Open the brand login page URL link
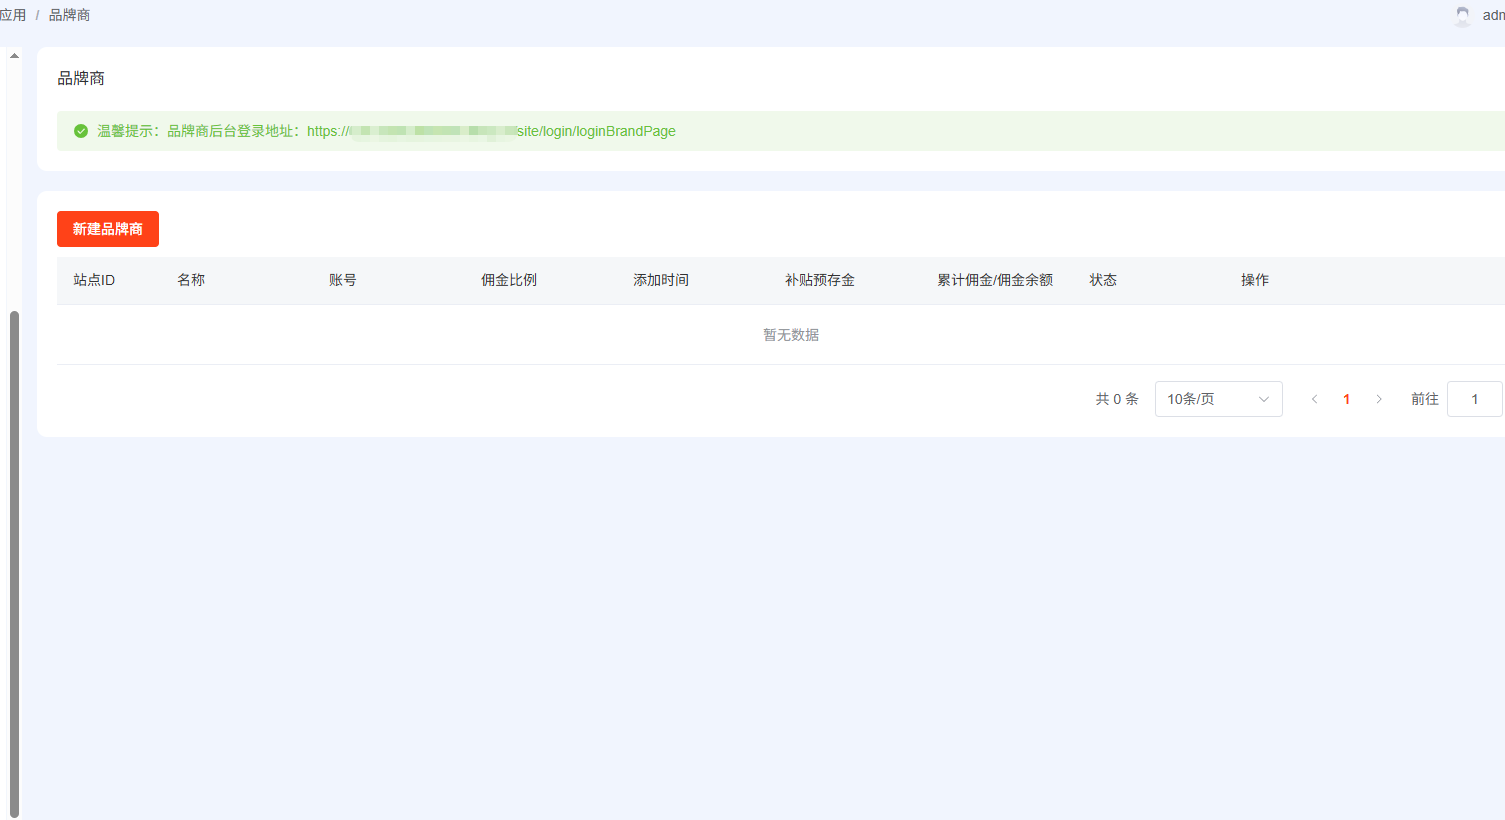The height and width of the screenshot is (820, 1505). (491, 131)
